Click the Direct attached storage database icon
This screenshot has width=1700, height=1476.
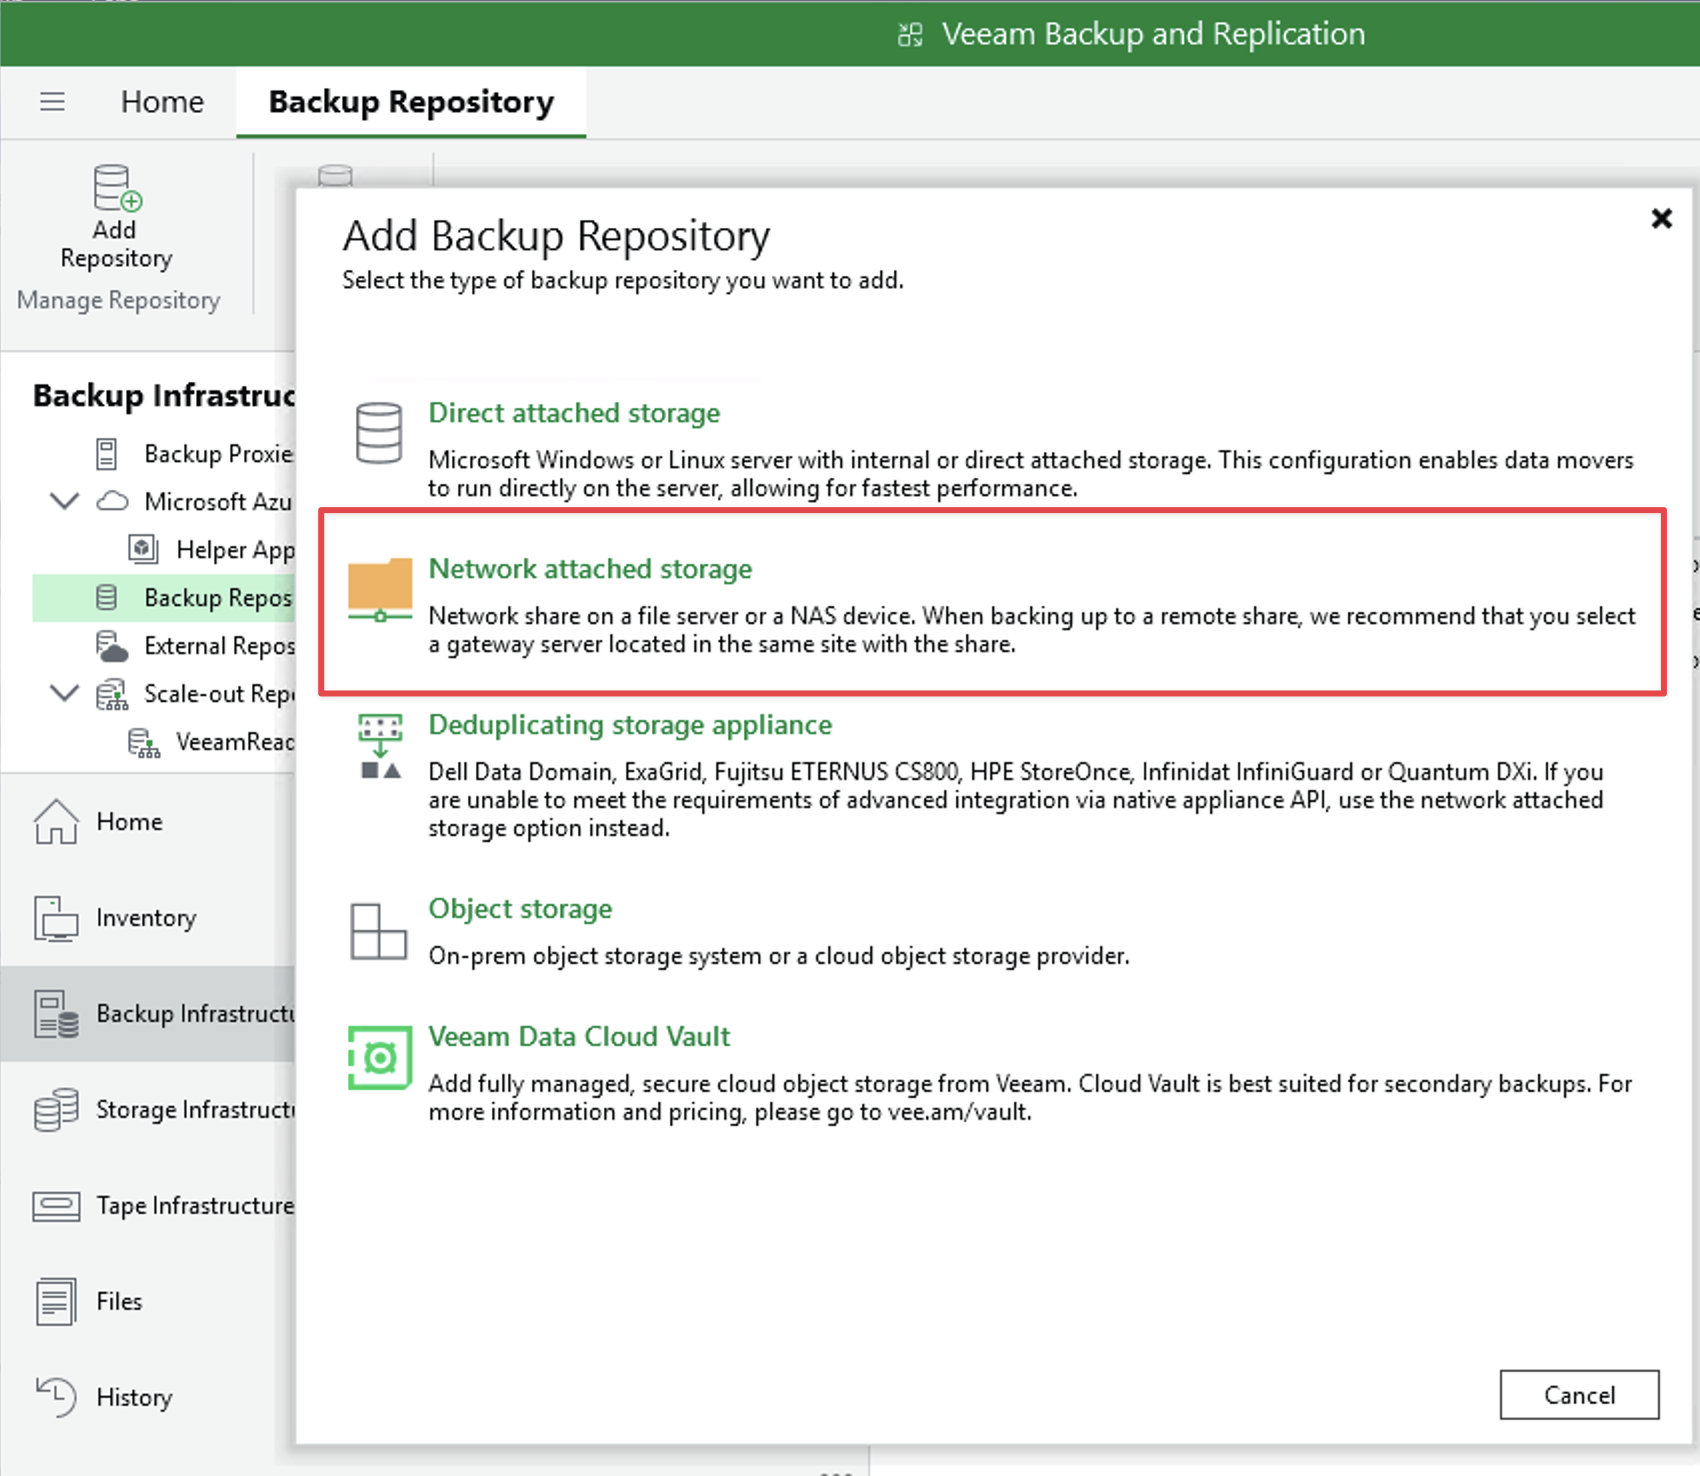[x=379, y=433]
